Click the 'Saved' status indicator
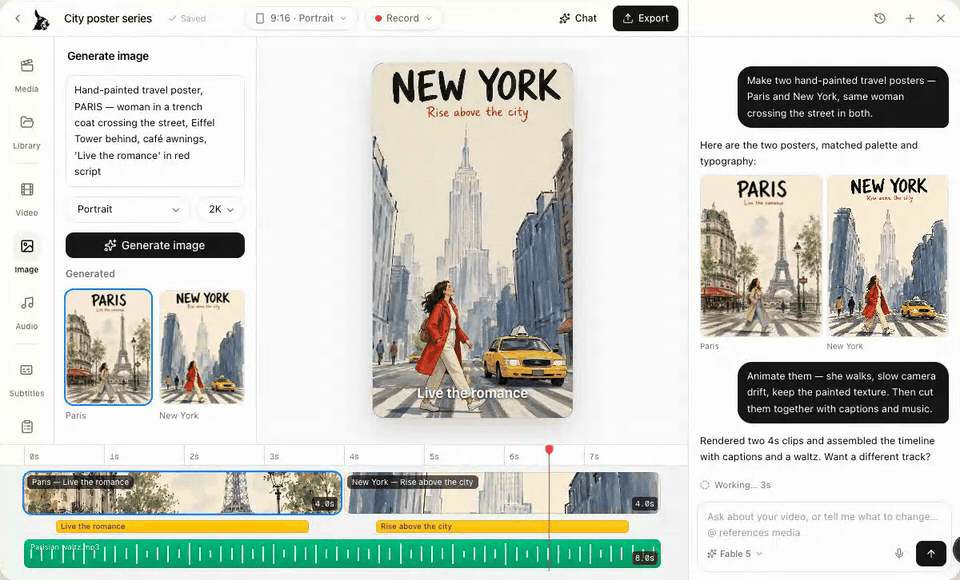The height and width of the screenshot is (580, 960). coord(187,18)
